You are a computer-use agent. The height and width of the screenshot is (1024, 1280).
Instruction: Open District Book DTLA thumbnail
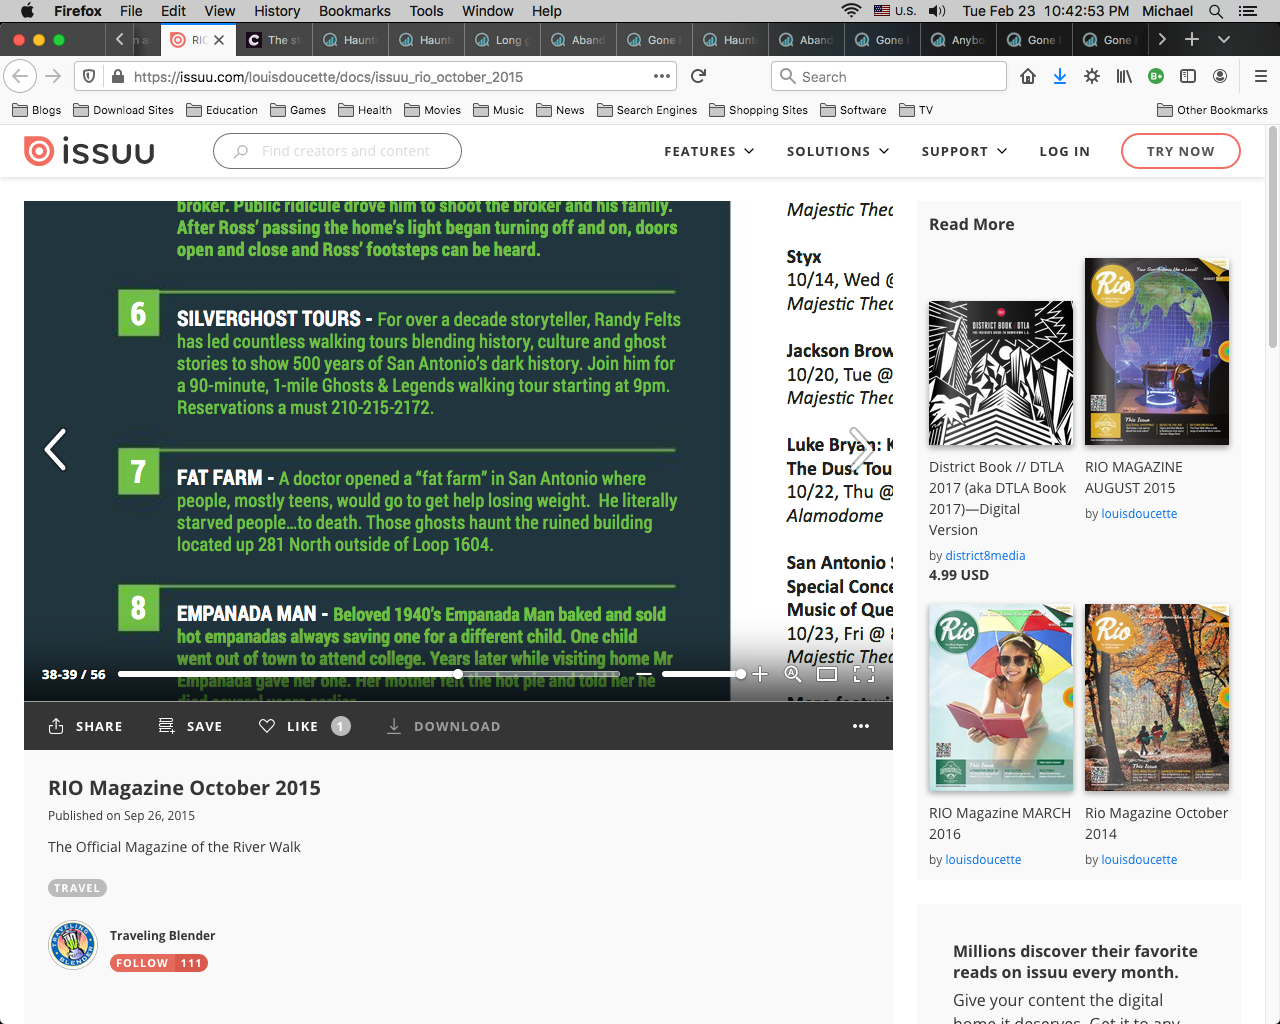point(1001,373)
